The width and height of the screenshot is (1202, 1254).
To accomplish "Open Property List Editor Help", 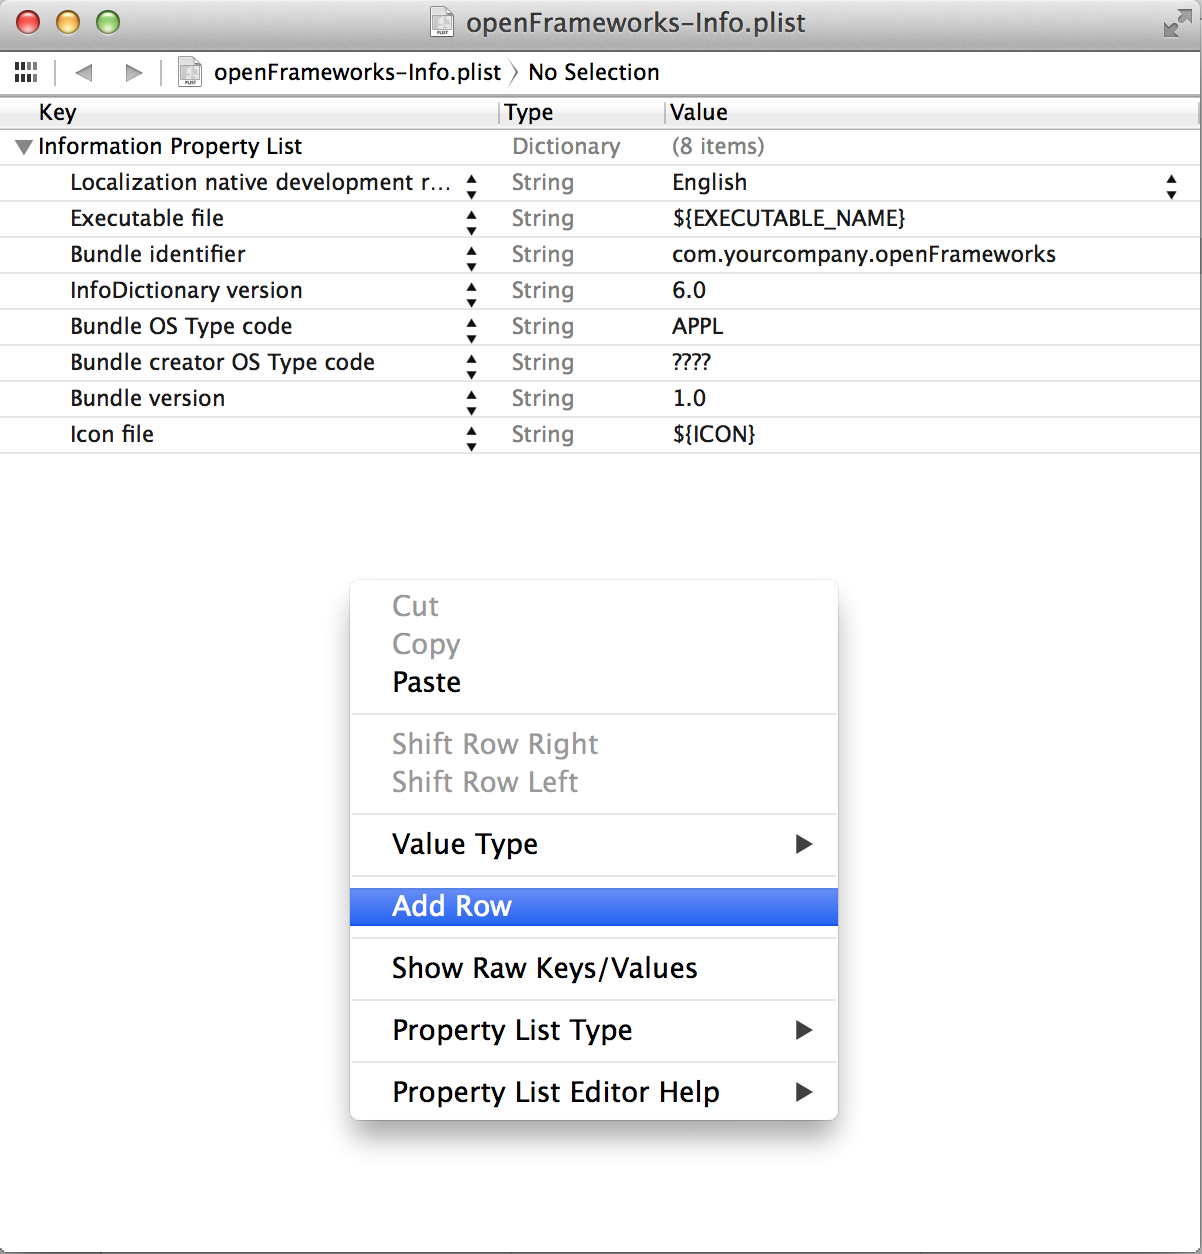I will pyautogui.click(x=556, y=1092).
